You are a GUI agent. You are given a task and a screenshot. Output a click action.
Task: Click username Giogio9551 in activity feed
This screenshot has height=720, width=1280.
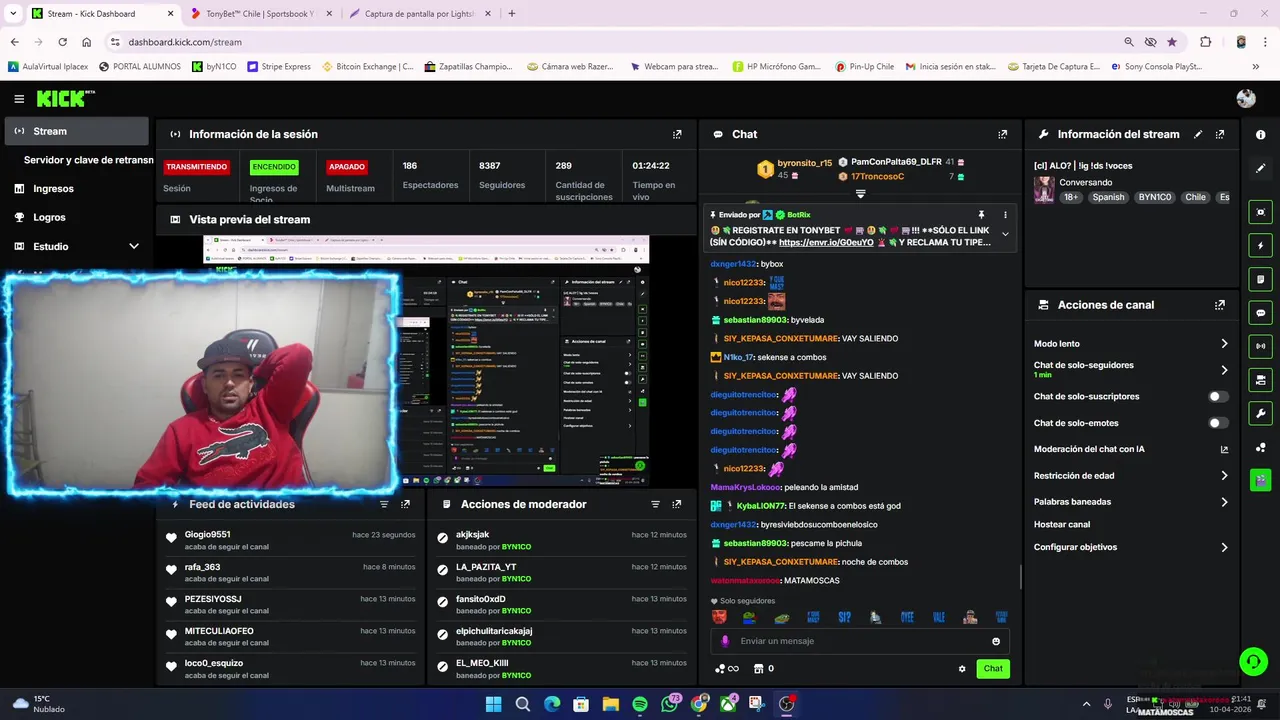coord(207,535)
